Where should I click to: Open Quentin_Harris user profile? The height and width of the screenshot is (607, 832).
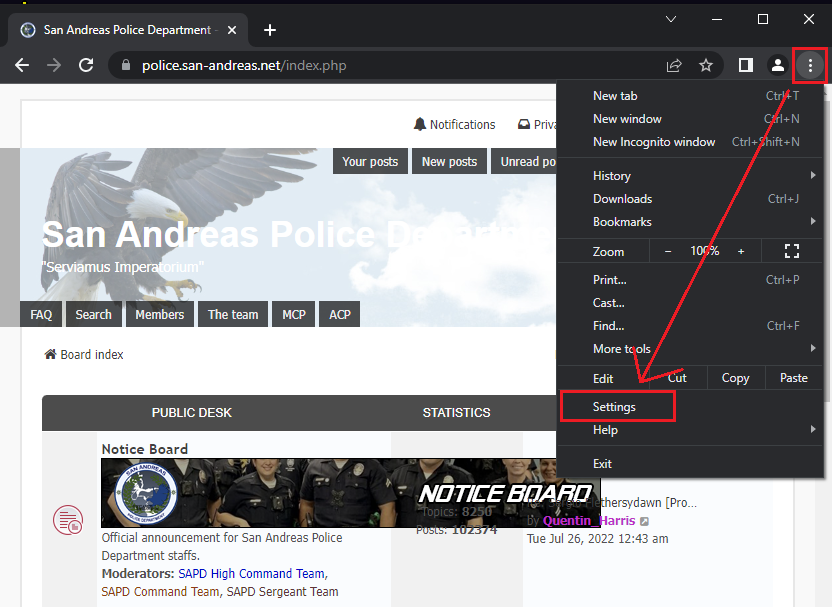coord(589,521)
